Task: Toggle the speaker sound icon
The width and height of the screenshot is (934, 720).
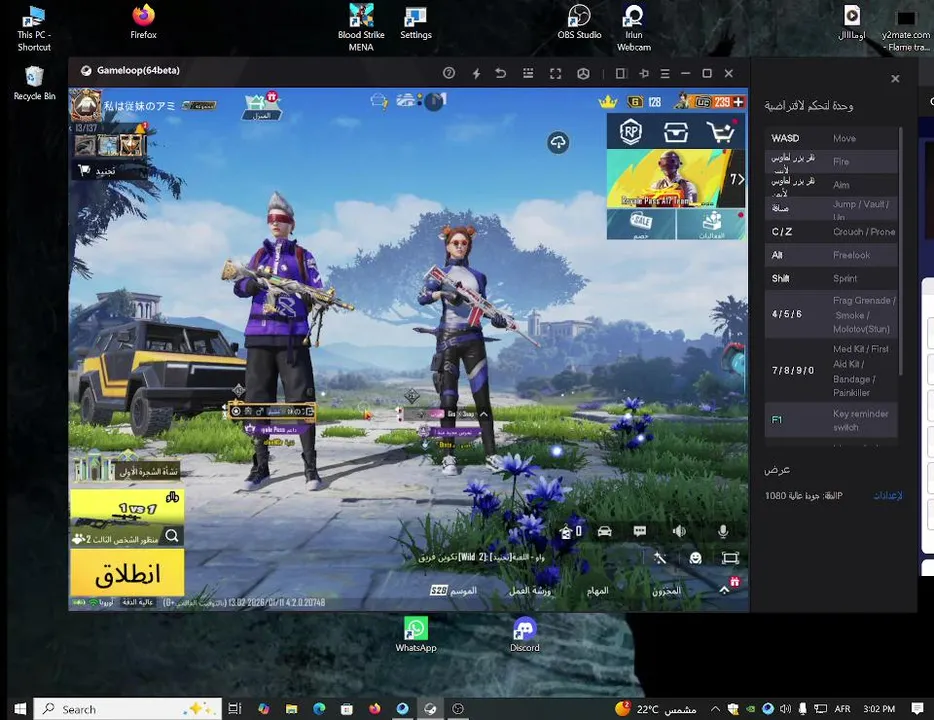Action: tap(679, 531)
